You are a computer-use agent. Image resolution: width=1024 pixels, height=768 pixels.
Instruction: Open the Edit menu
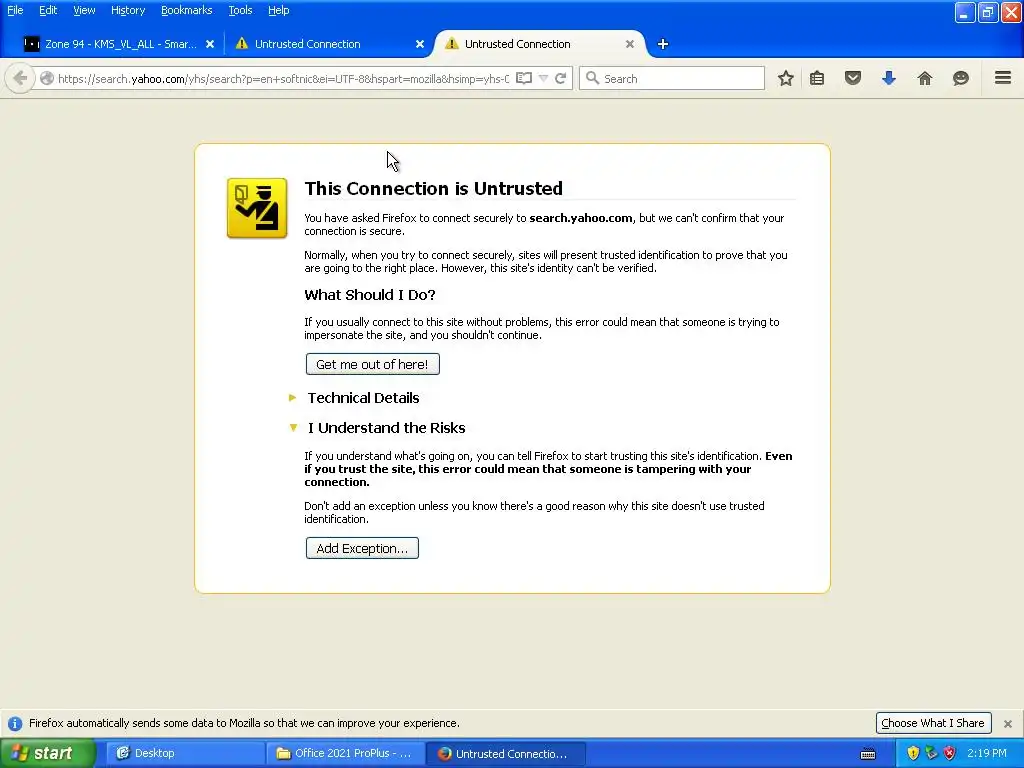(x=48, y=10)
